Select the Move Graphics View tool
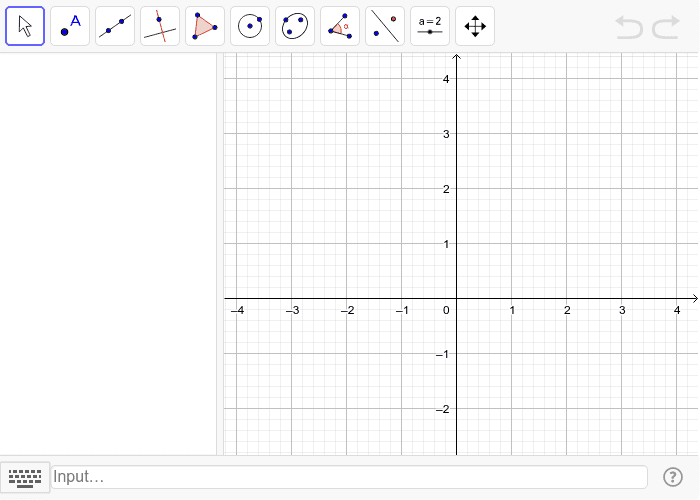This screenshot has height=500, width=700. [x=475, y=26]
